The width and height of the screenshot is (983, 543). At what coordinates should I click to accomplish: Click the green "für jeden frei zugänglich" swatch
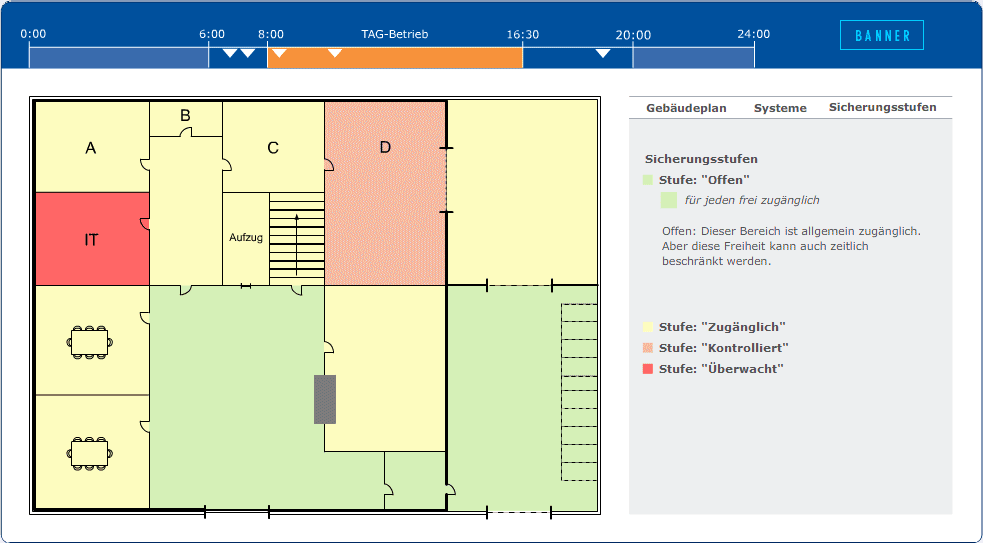point(669,200)
